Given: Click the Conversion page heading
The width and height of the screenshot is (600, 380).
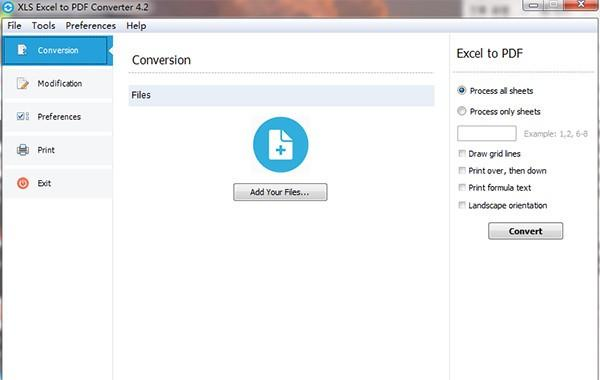Looking at the screenshot, I should click(x=161, y=60).
